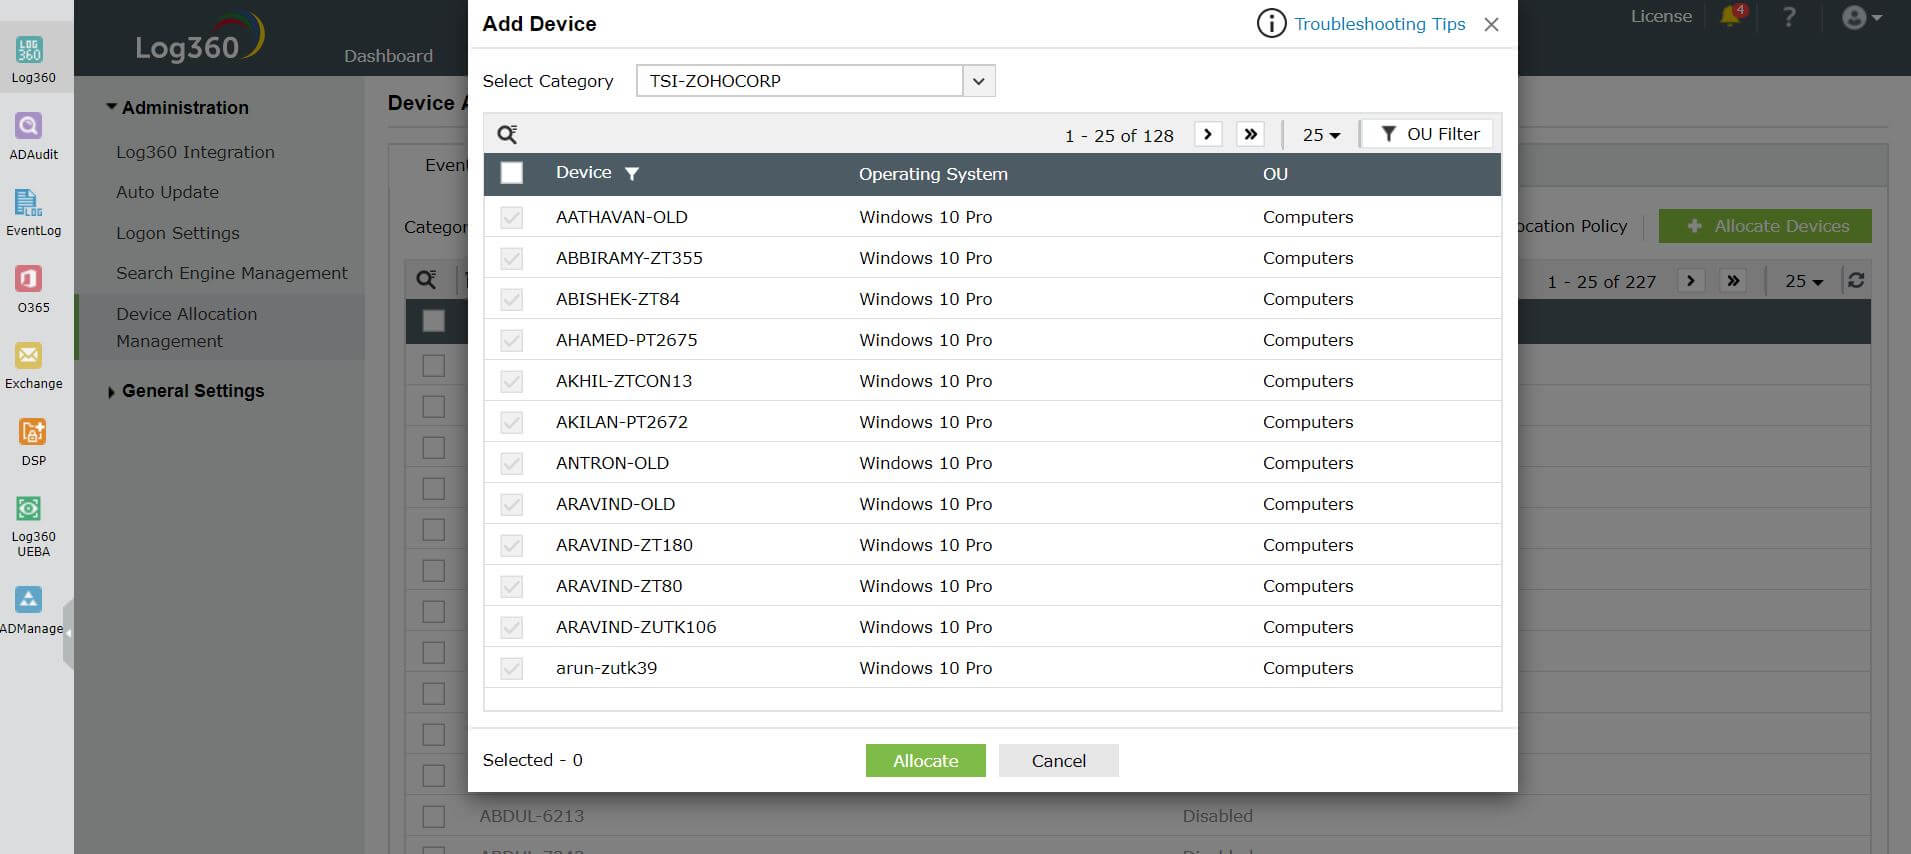Sort by Operating System column header

pos(933,174)
